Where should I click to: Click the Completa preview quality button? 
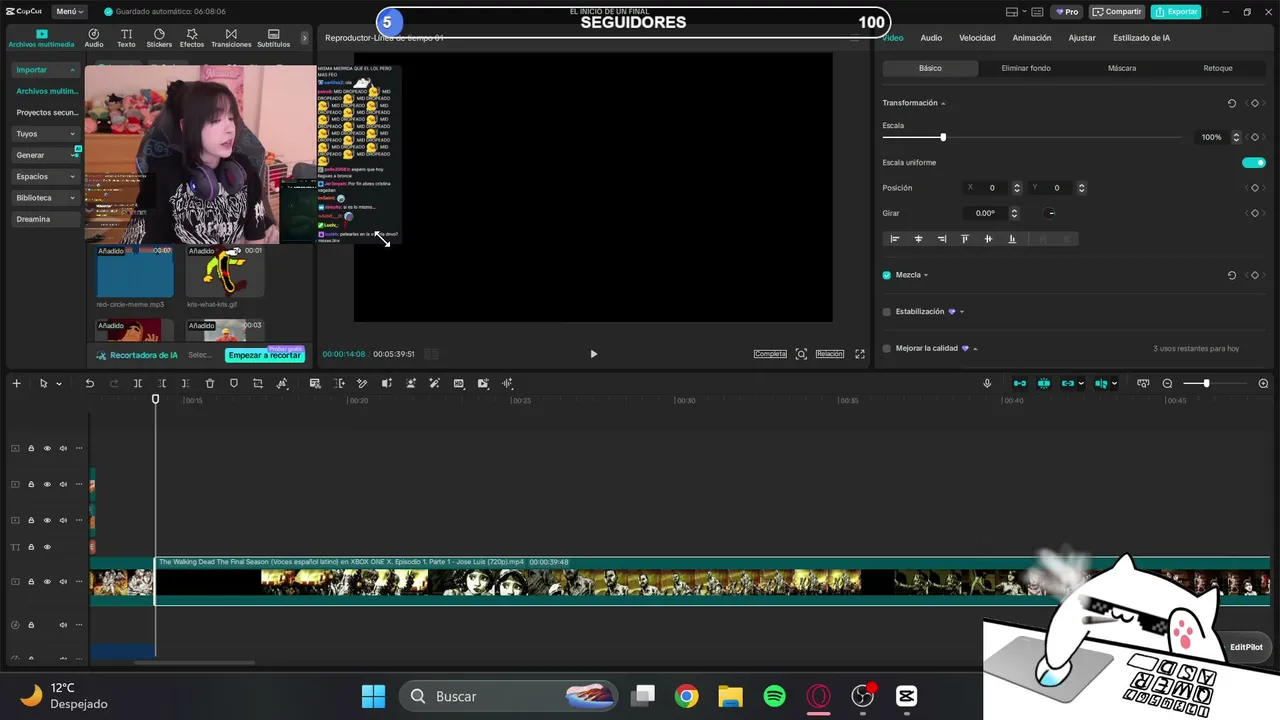point(770,354)
